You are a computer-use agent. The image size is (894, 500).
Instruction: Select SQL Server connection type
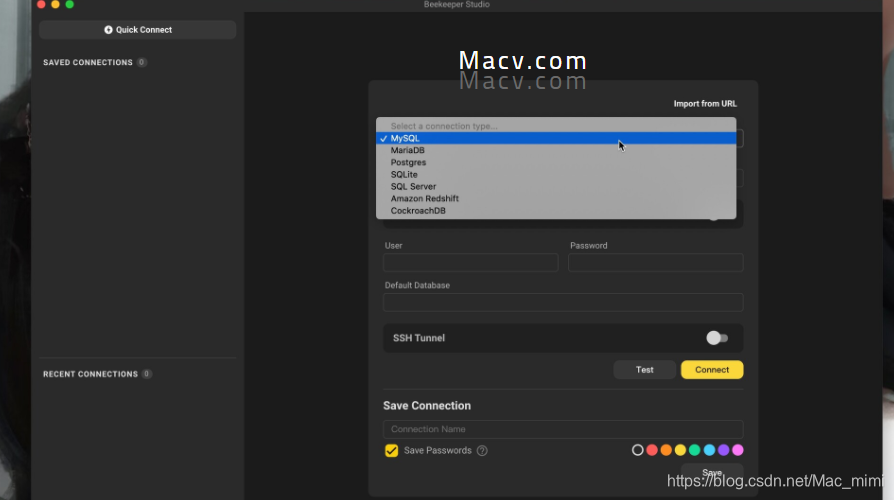pyautogui.click(x=556, y=186)
